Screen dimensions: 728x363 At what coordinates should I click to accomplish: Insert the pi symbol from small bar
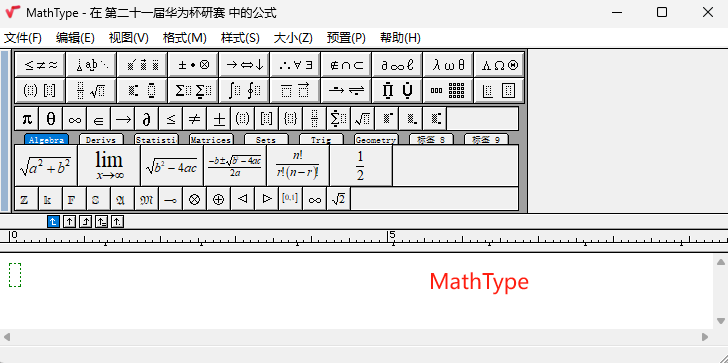click(x=27, y=119)
